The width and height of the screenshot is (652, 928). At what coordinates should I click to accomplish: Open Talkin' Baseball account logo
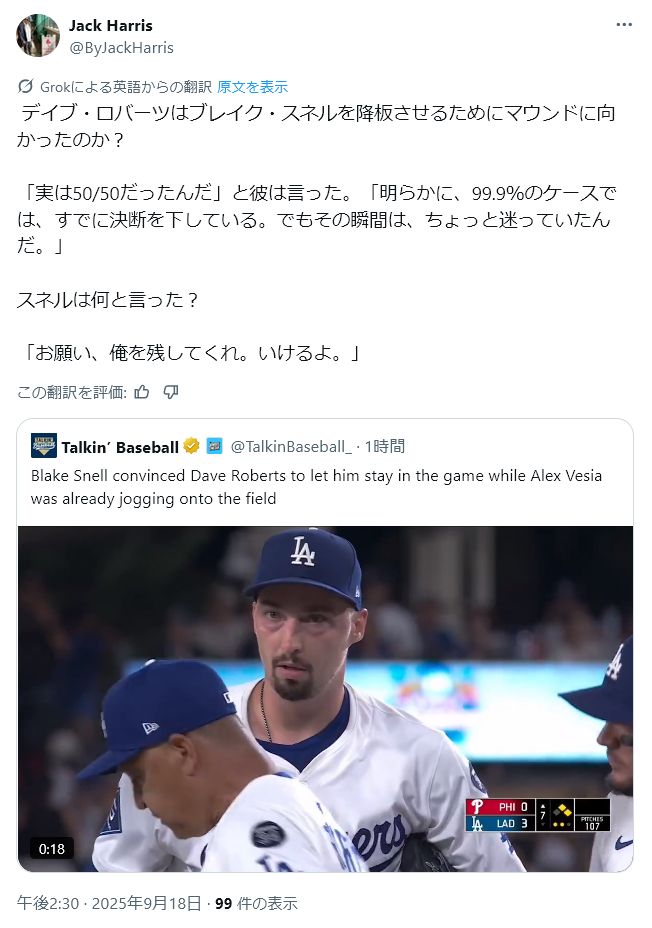click(44, 446)
